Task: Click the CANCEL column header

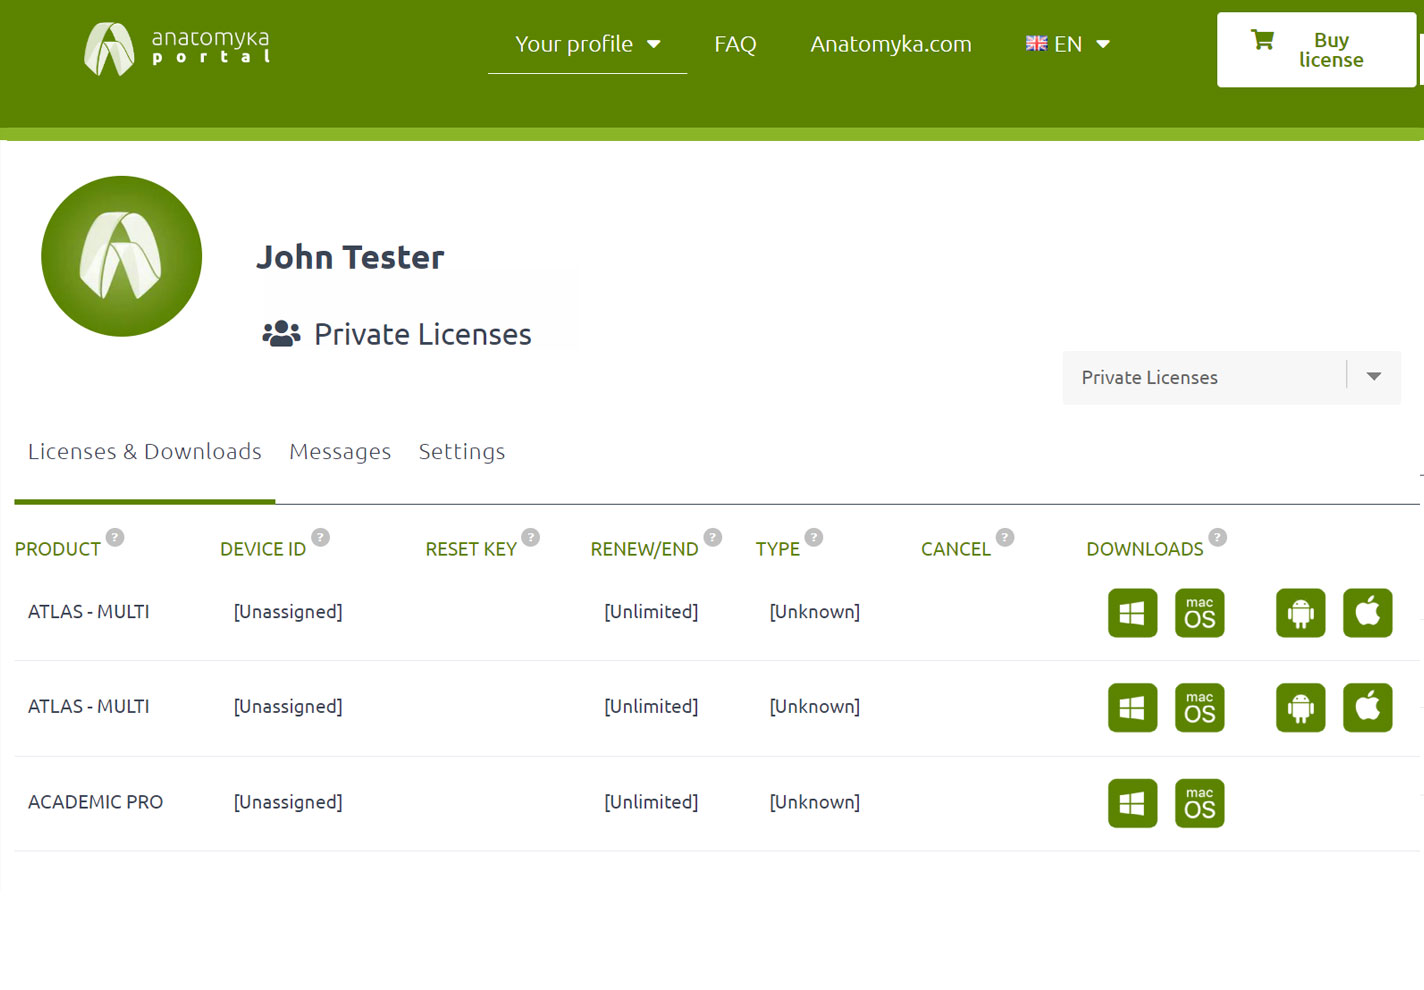Action: click(956, 549)
